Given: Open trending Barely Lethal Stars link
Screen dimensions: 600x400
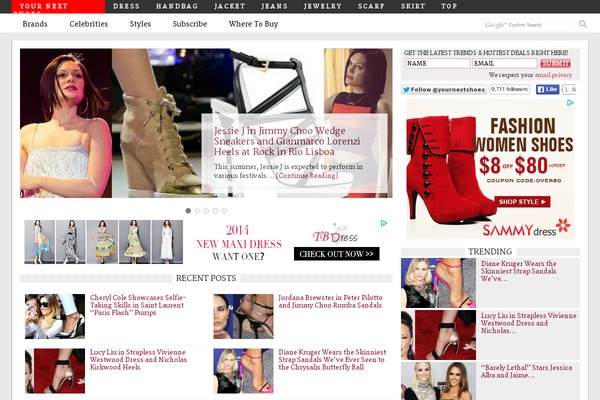Looking at the screenshot, I should click(x=527, y=371).
